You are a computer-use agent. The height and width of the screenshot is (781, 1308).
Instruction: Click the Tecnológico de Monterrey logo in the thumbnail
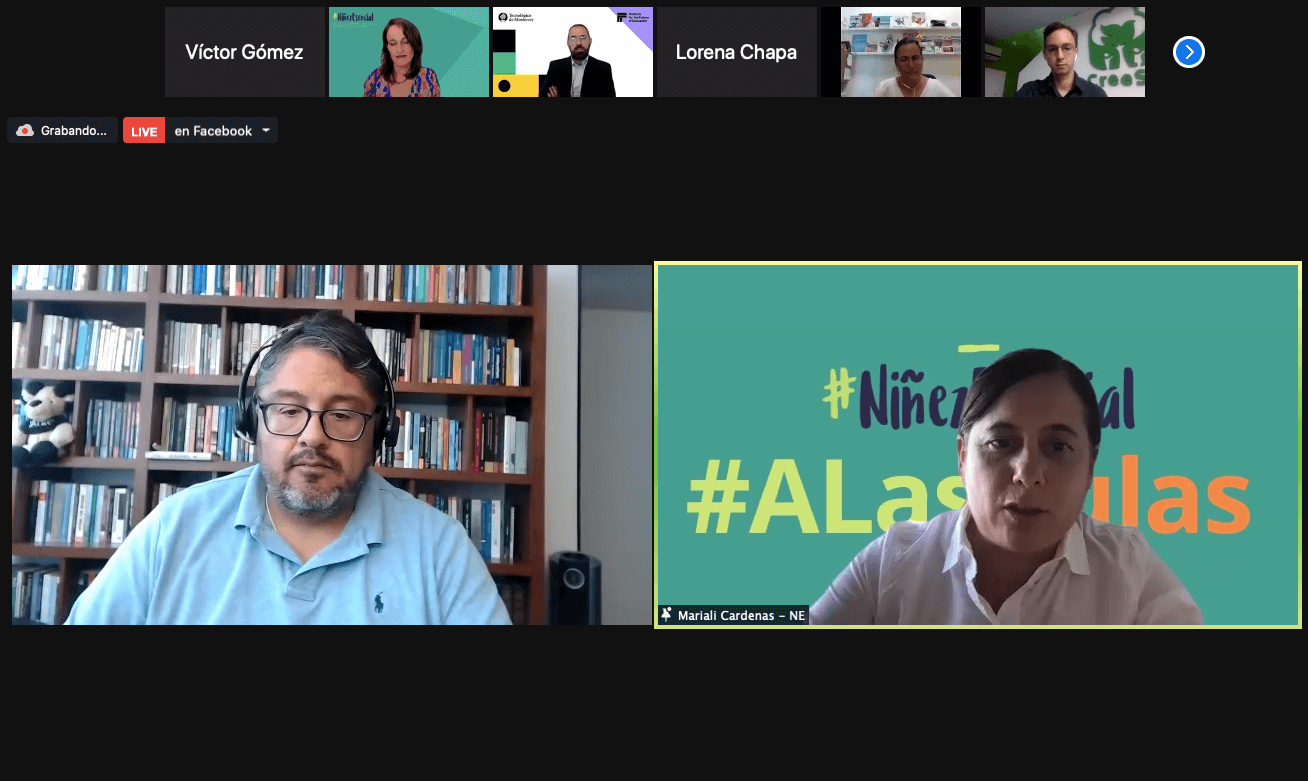coord(516,17)
